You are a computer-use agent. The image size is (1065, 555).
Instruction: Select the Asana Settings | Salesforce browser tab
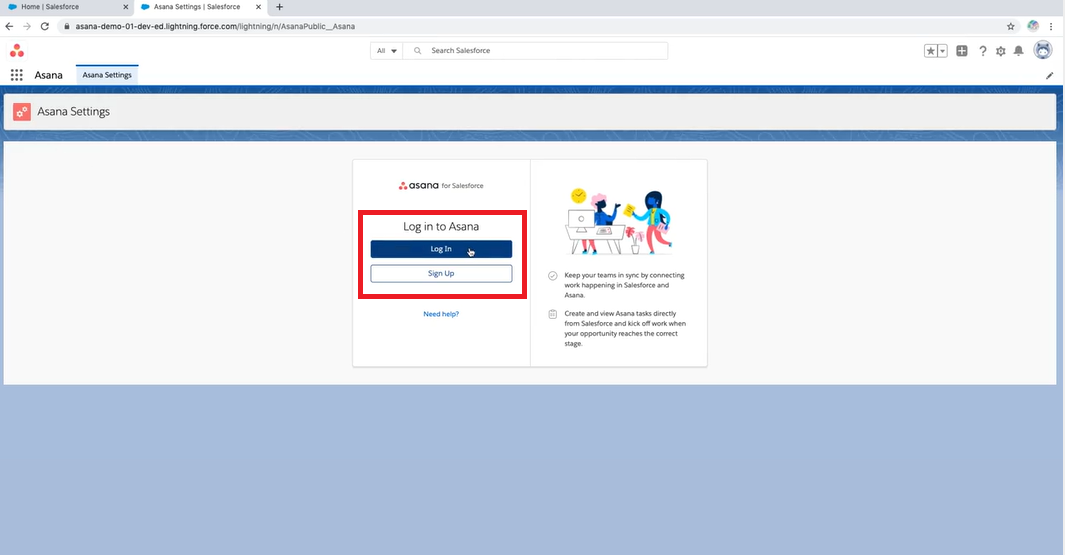[200, 7]
